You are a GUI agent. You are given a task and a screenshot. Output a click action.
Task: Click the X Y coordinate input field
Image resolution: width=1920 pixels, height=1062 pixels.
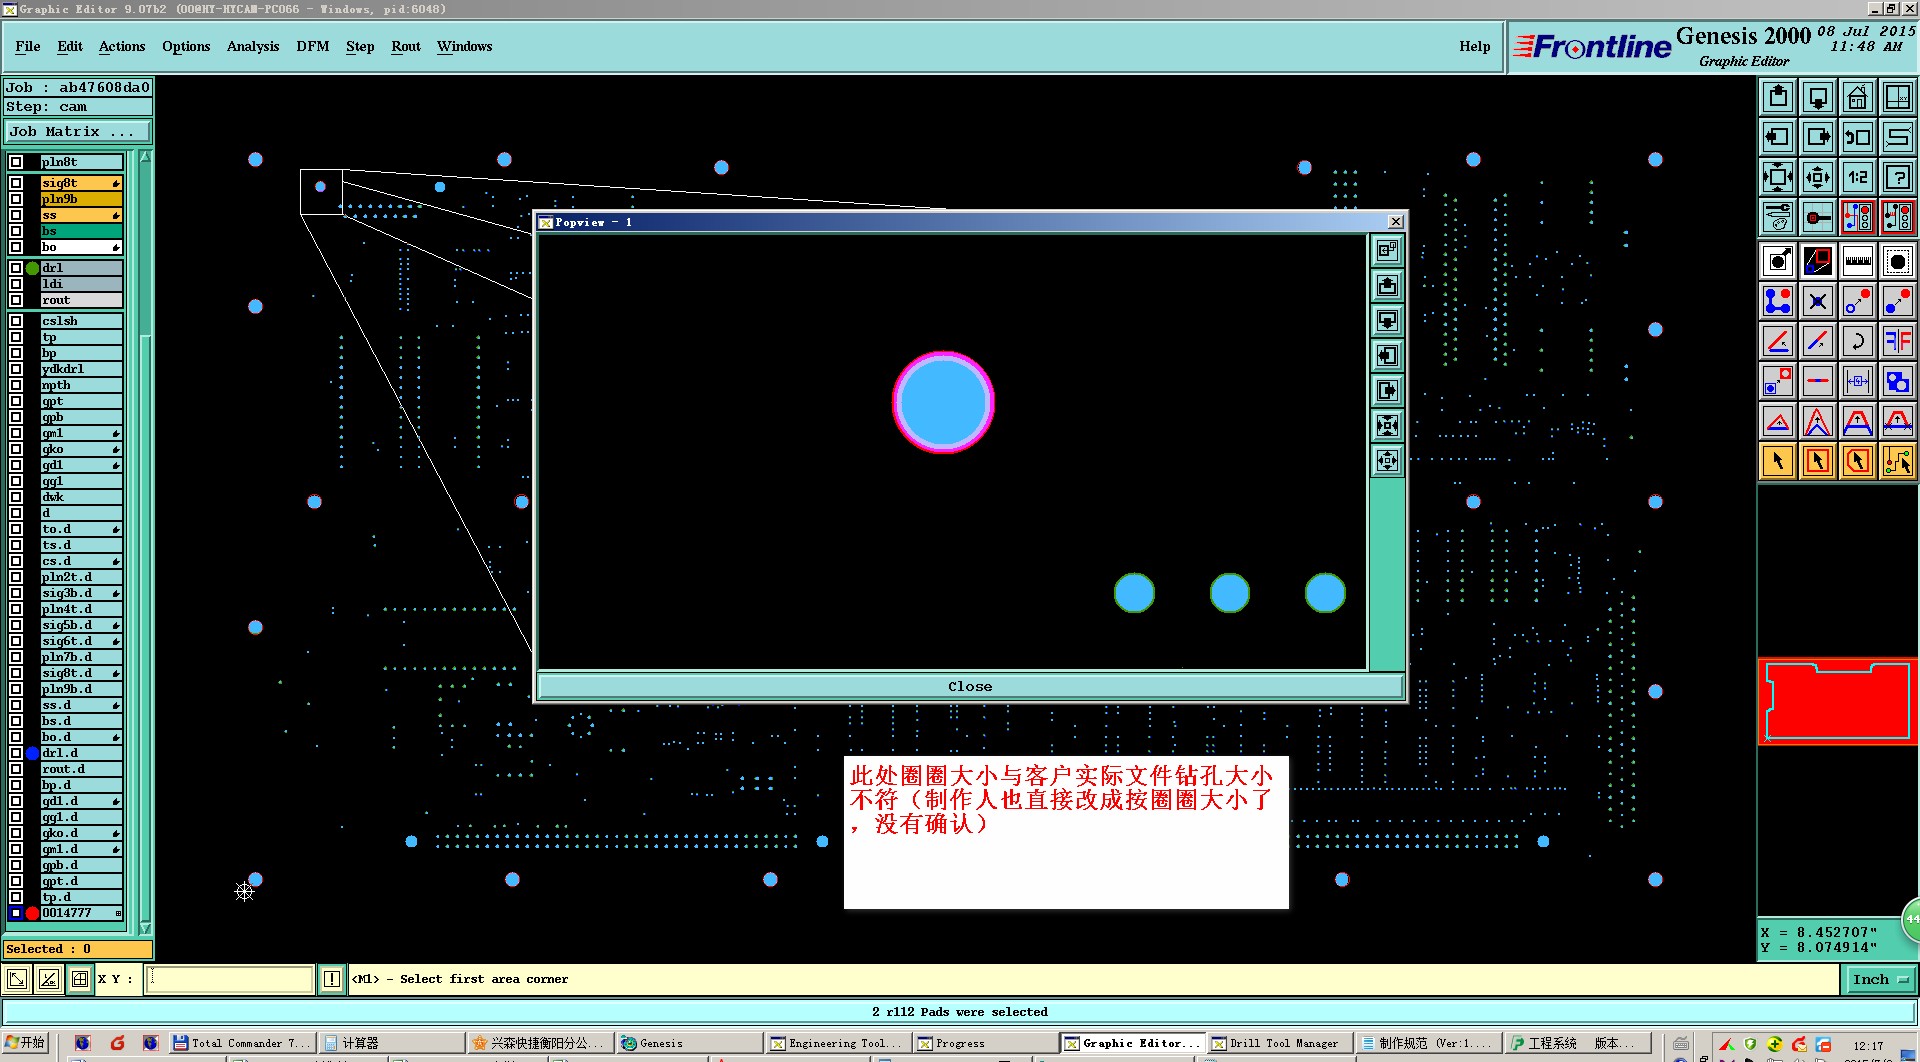click(x=230, y=979)
